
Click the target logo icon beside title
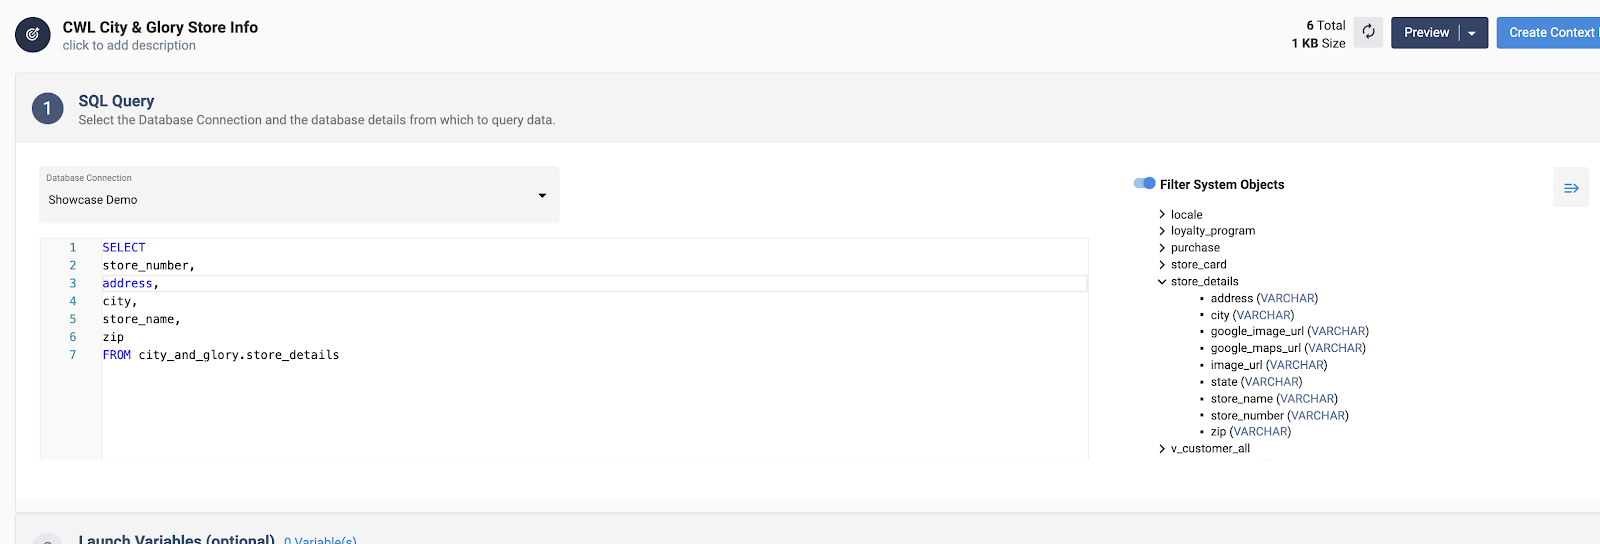[32, 35]
